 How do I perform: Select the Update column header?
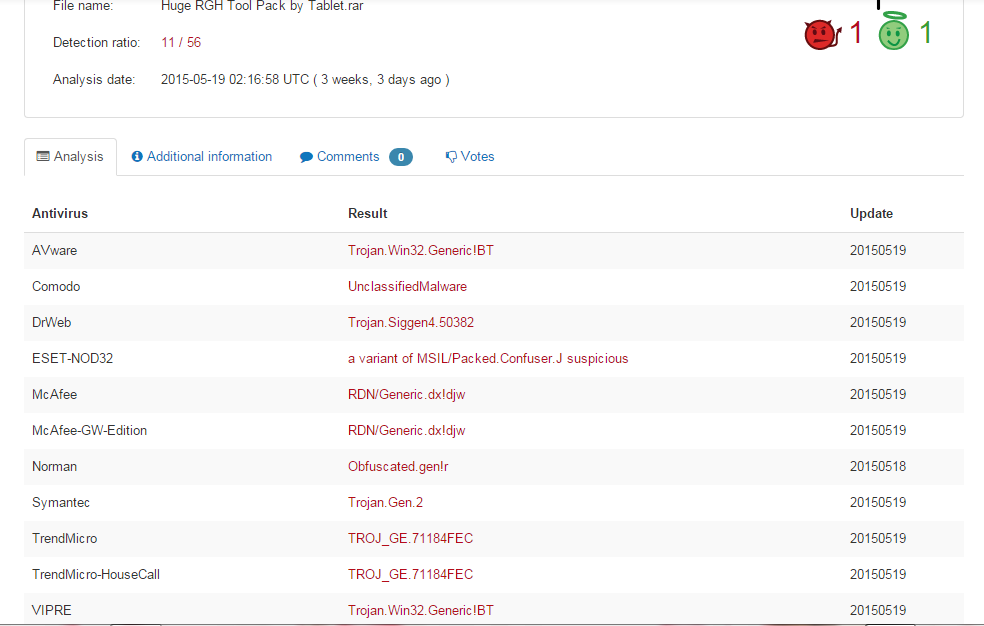tap(871, 213)
